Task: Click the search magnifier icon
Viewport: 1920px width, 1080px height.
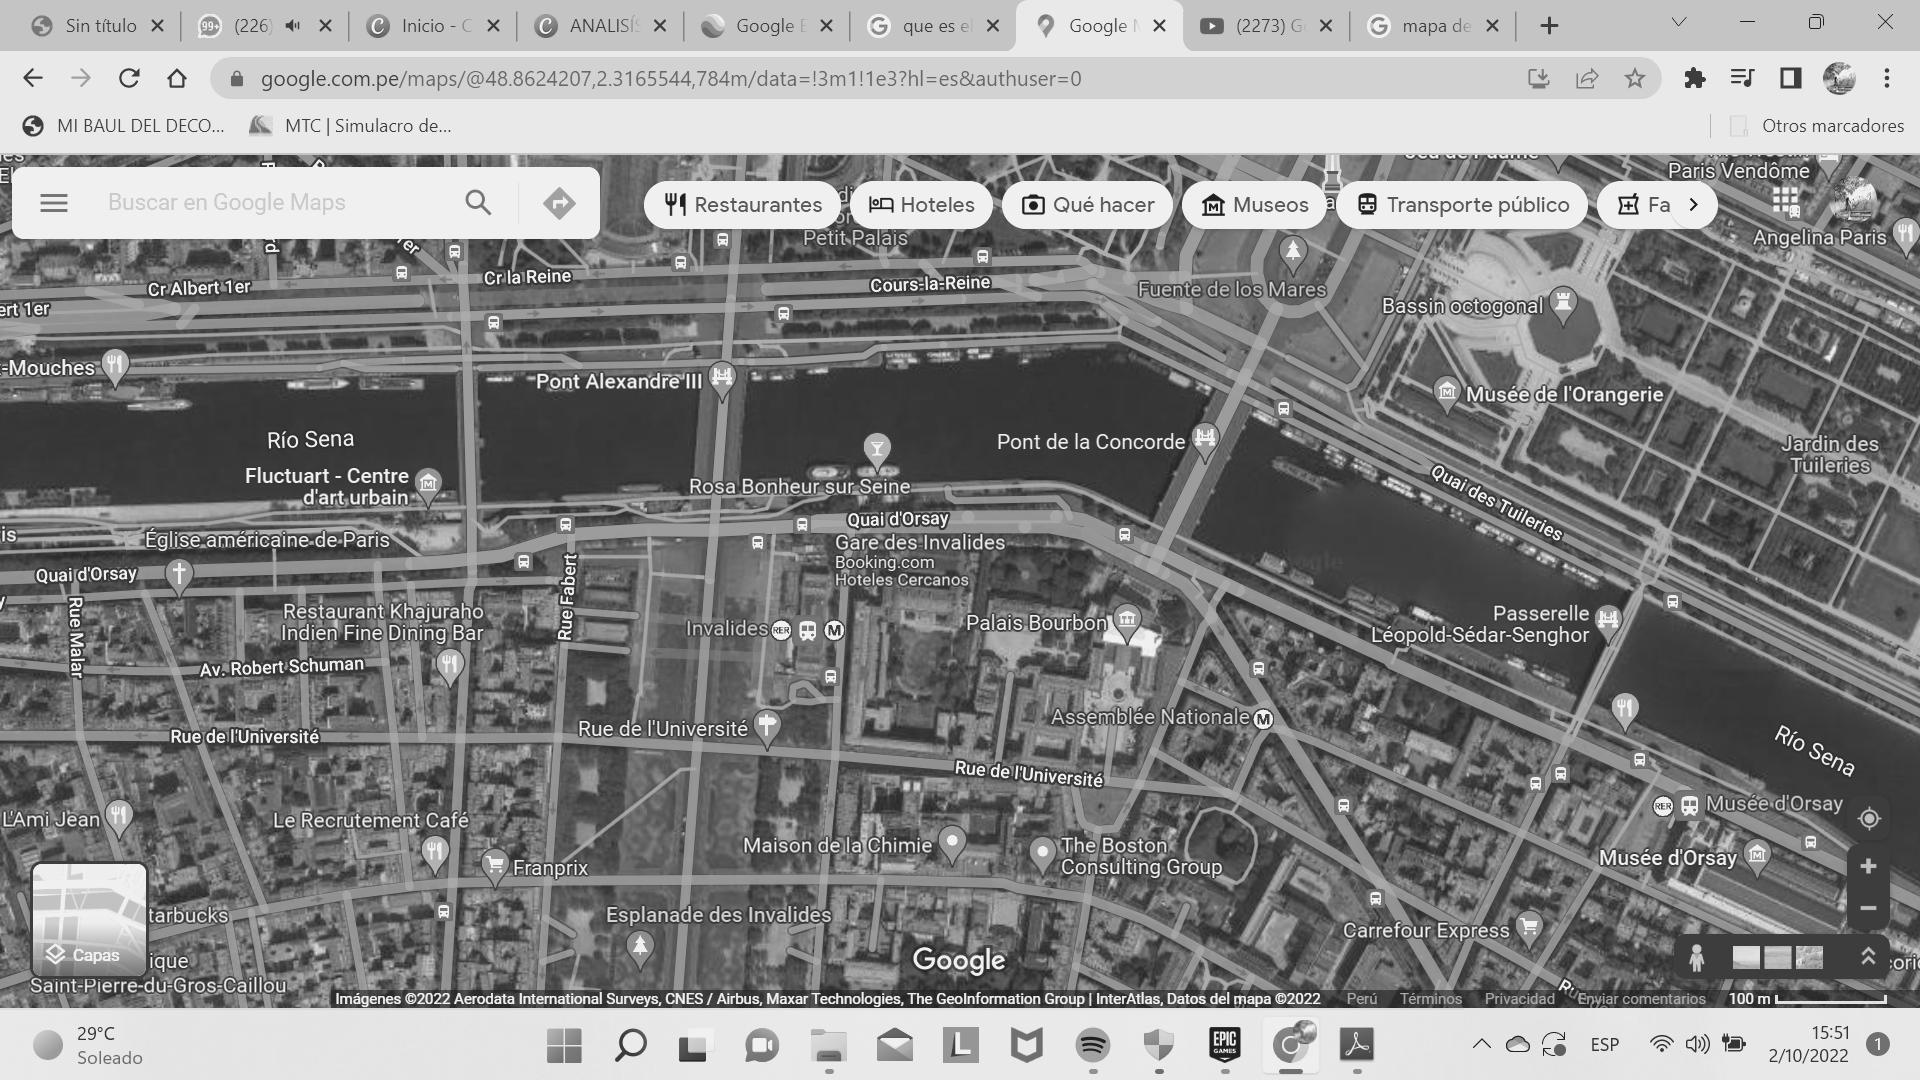Action: pos(478,203)
